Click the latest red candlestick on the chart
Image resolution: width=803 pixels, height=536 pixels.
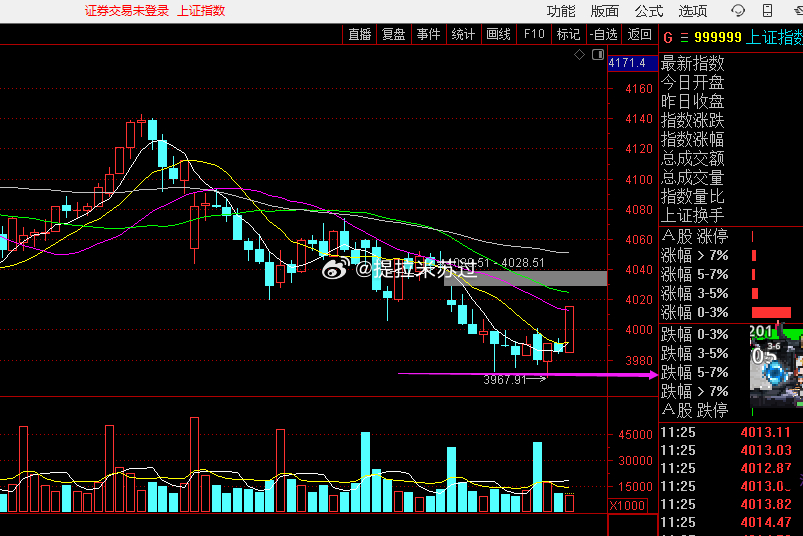pos(569,329)
